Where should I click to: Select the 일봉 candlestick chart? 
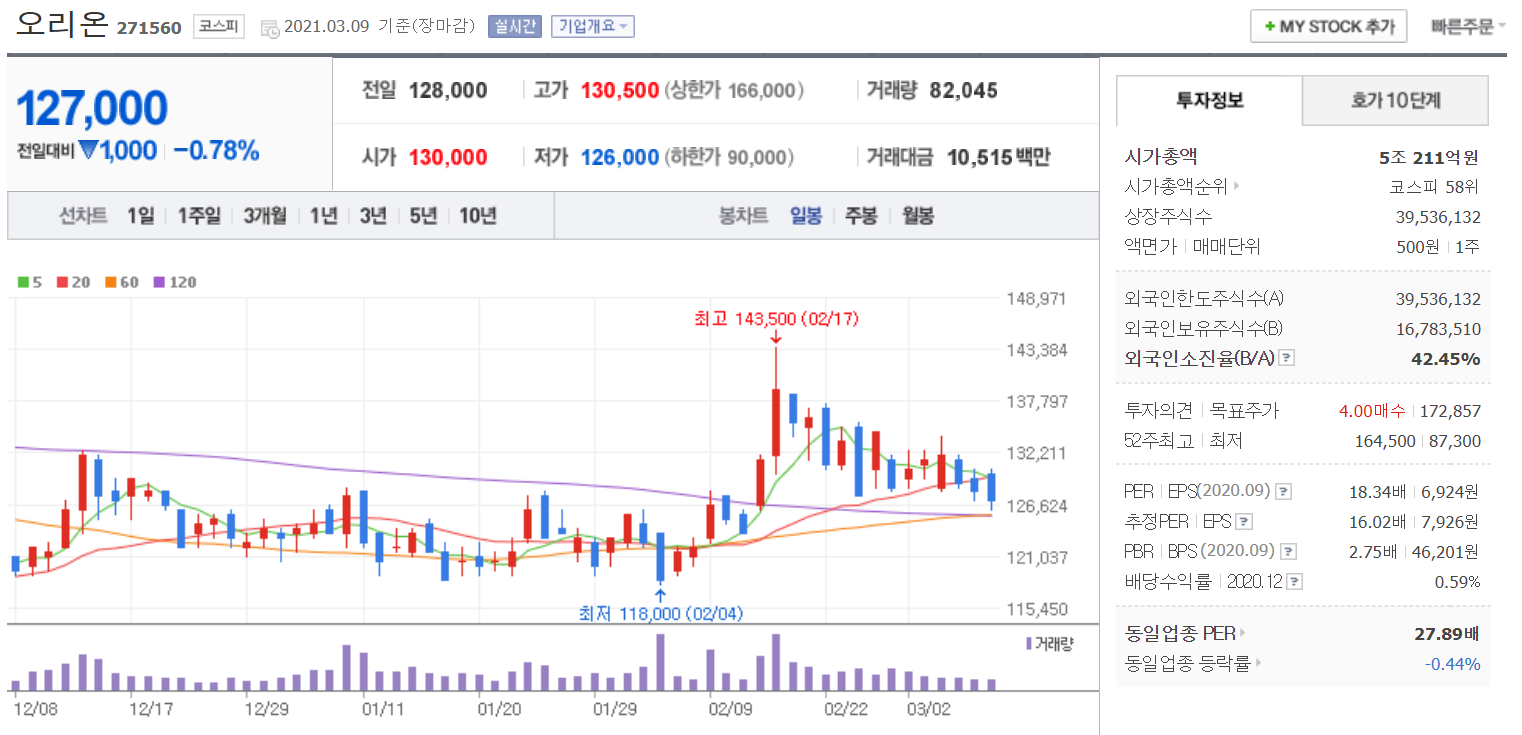(806, 215)
